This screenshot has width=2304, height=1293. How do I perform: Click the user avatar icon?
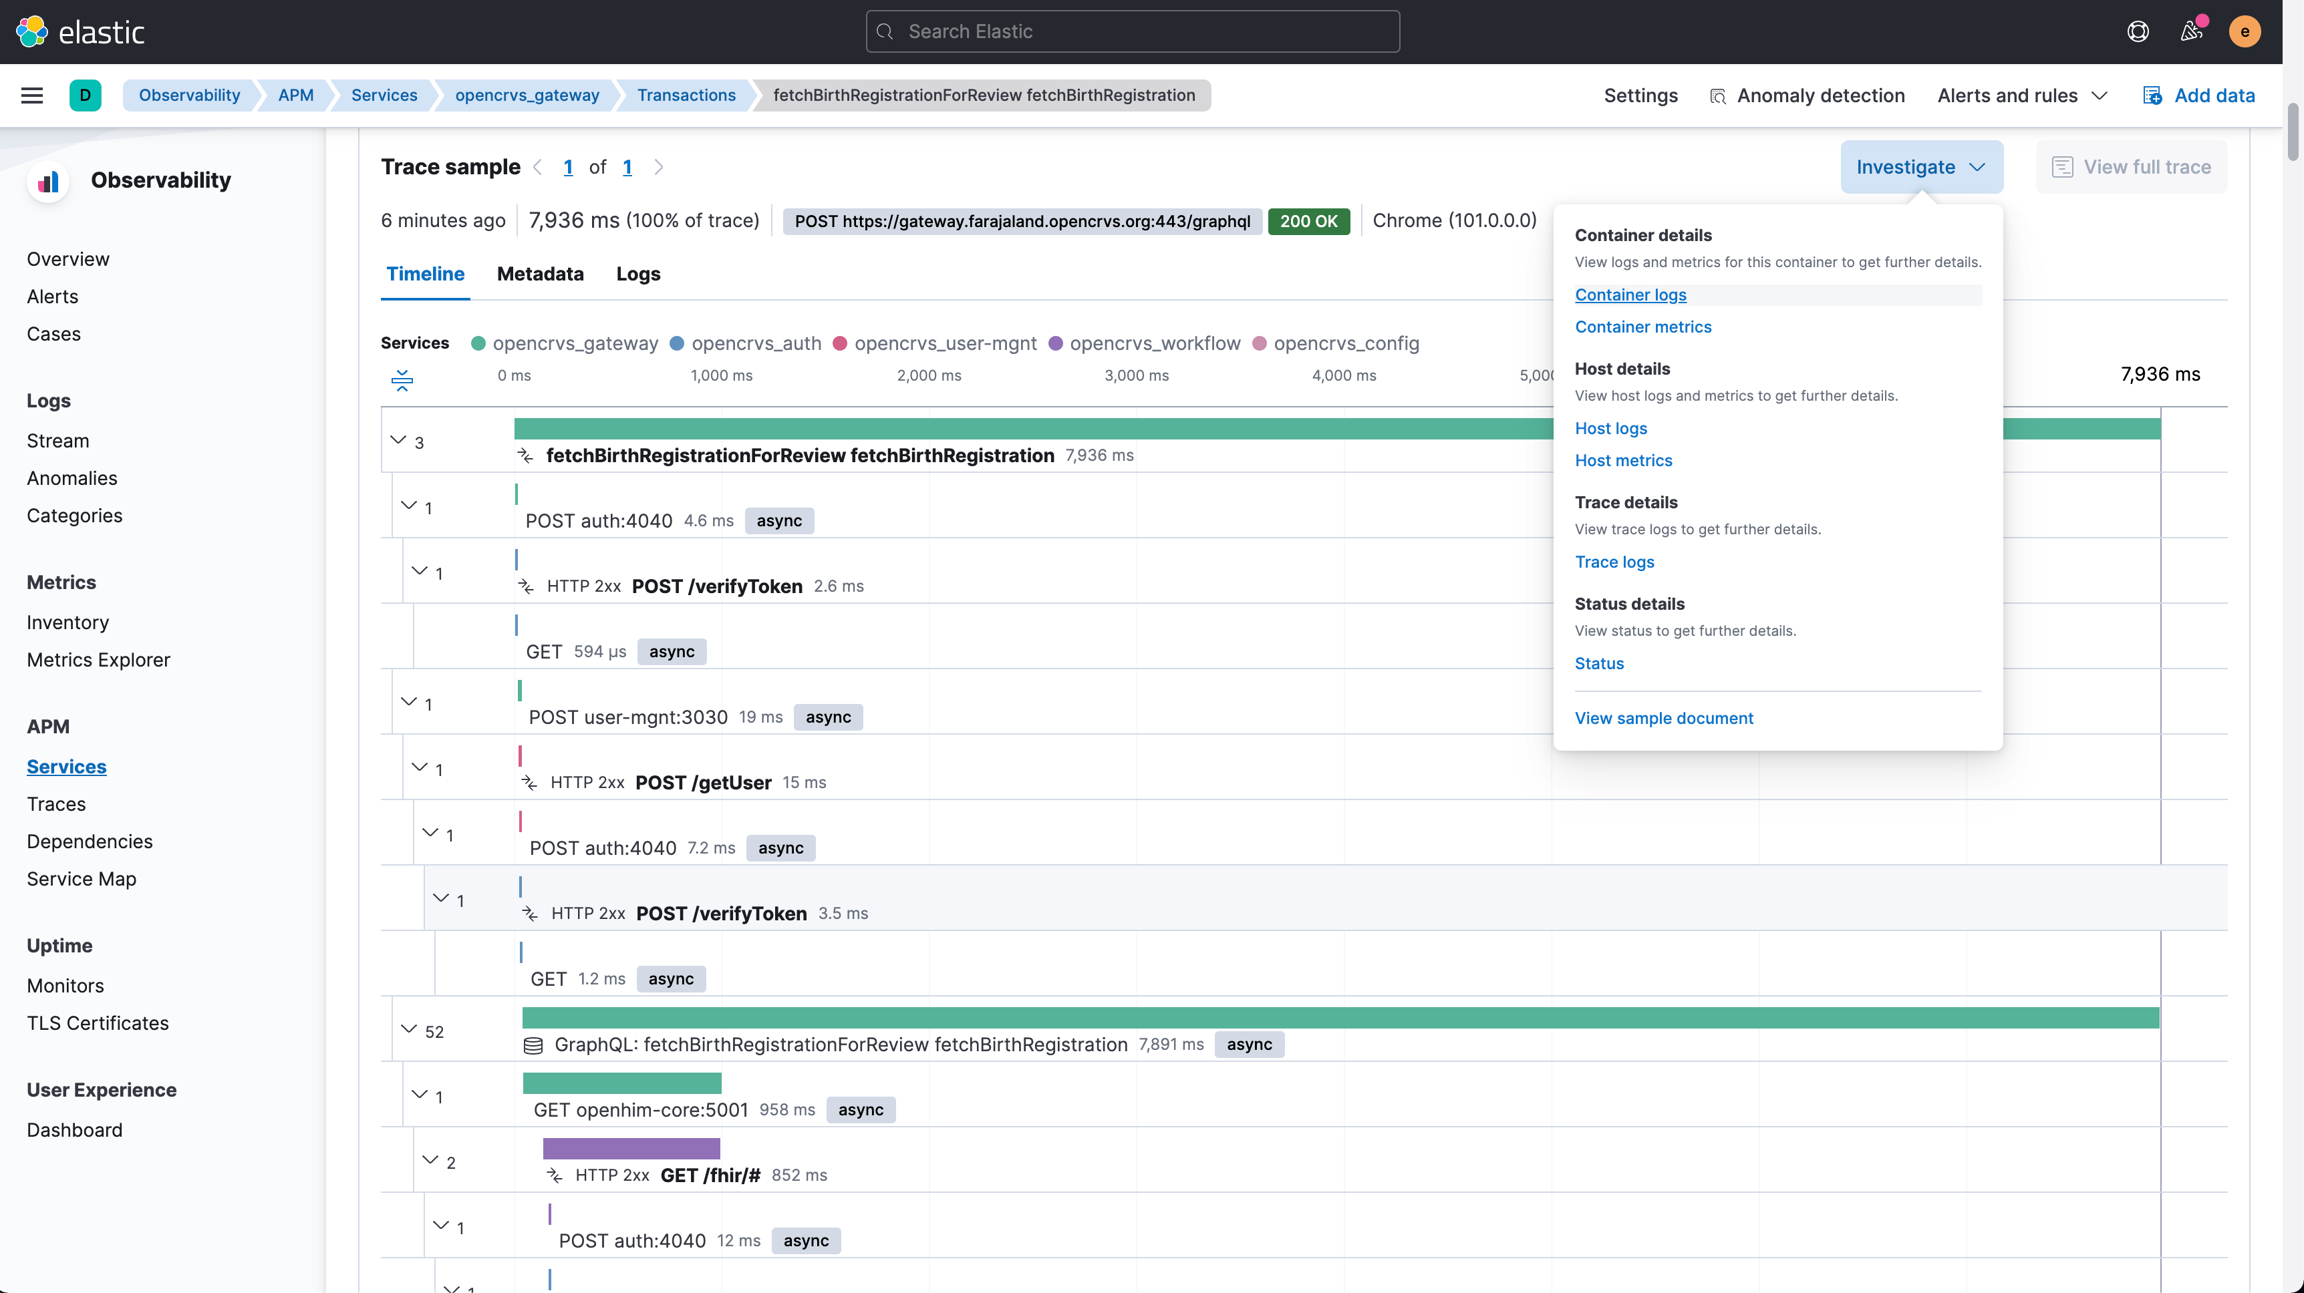(x=2244, y=31)
